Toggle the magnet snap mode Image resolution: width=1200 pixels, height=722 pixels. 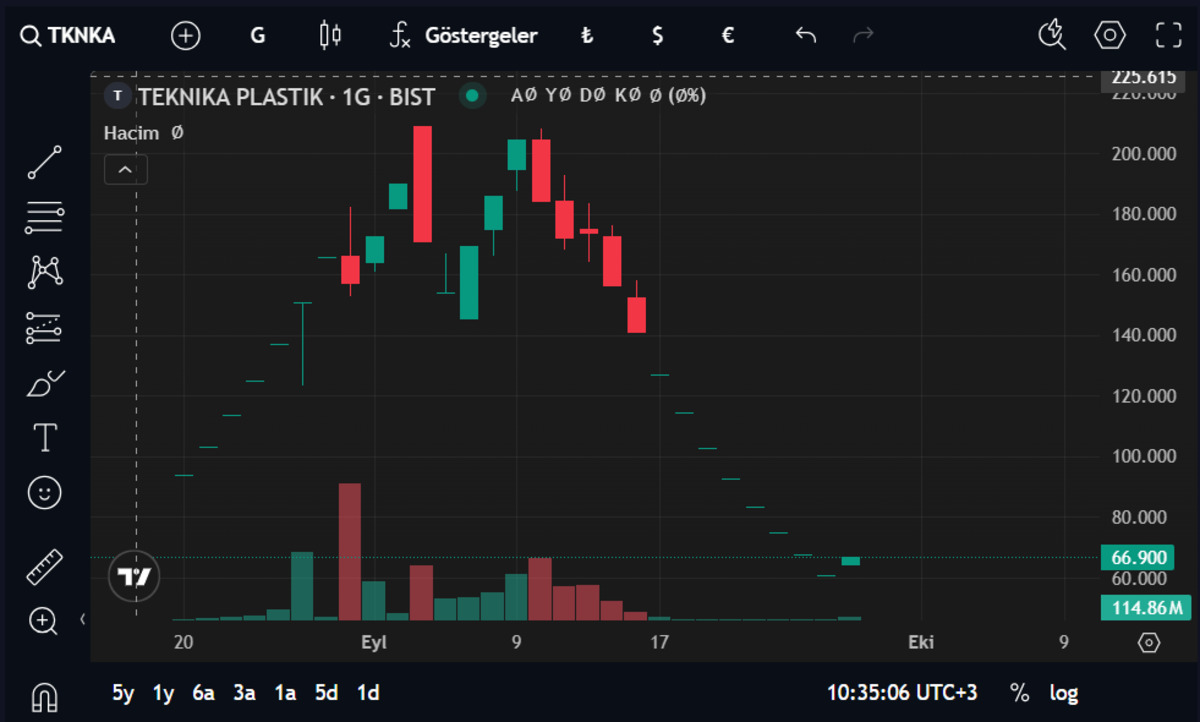coord(45,696)
